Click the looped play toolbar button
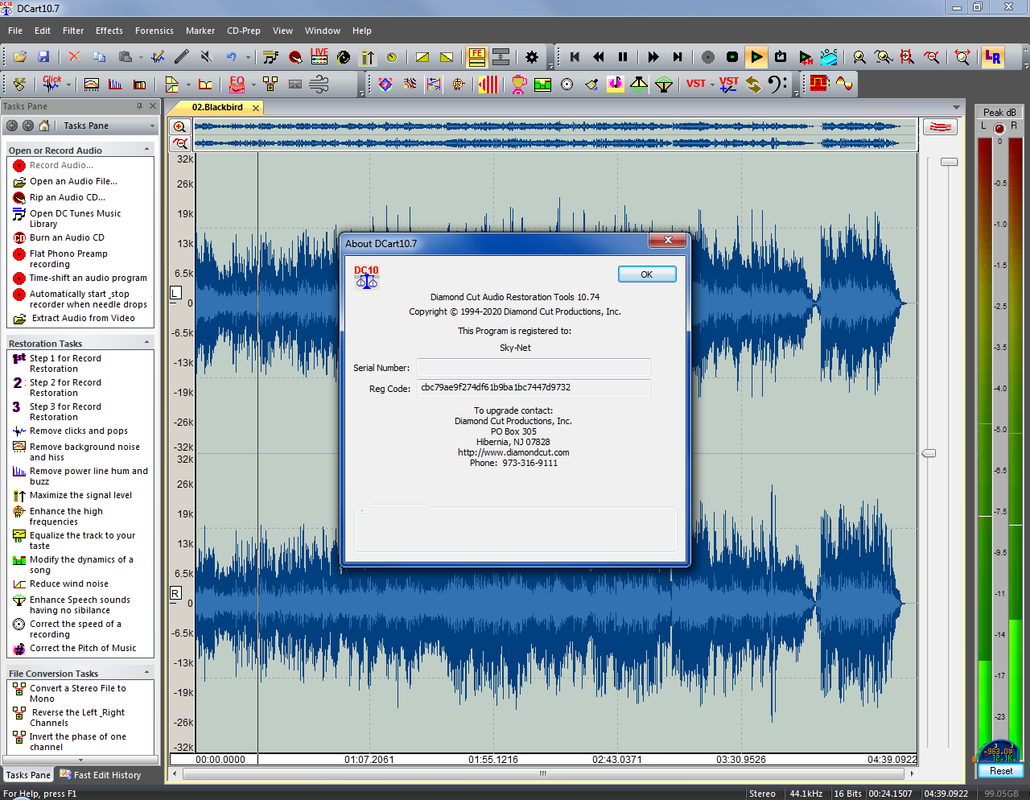Image resolution: width=1030 pixels, height=800 pixels. click(780, 57)
